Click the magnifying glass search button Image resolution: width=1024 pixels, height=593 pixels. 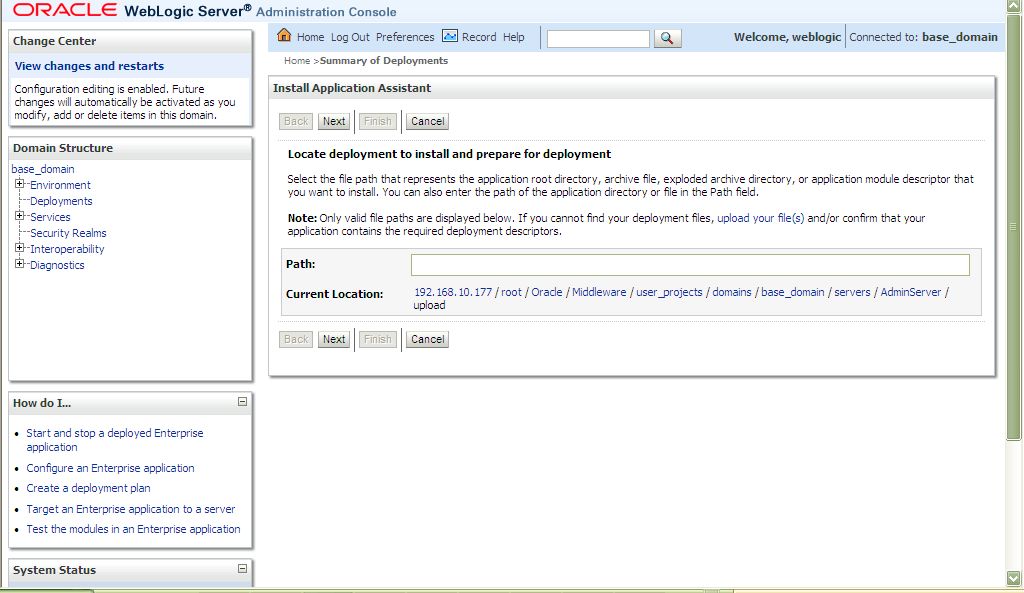coord(667,39)
